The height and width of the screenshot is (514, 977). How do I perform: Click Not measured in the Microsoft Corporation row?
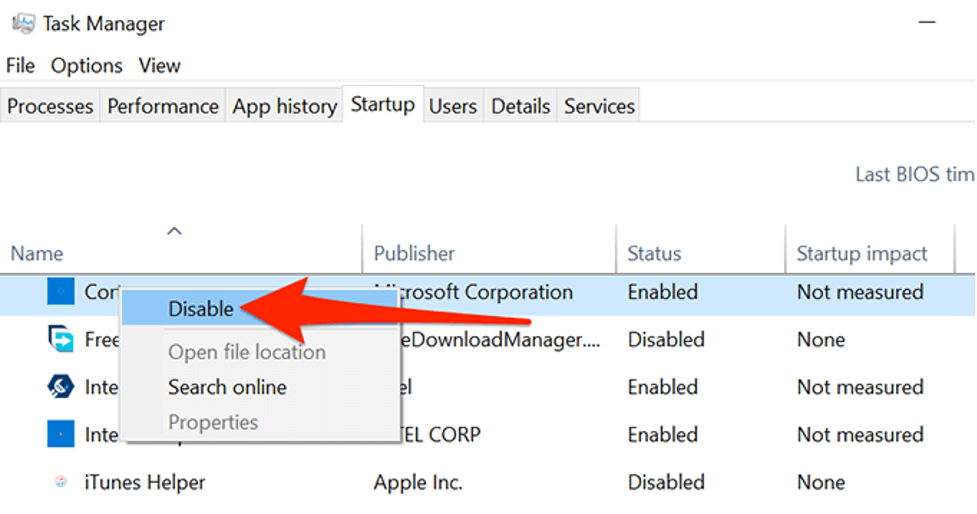(x=860, y=292)
